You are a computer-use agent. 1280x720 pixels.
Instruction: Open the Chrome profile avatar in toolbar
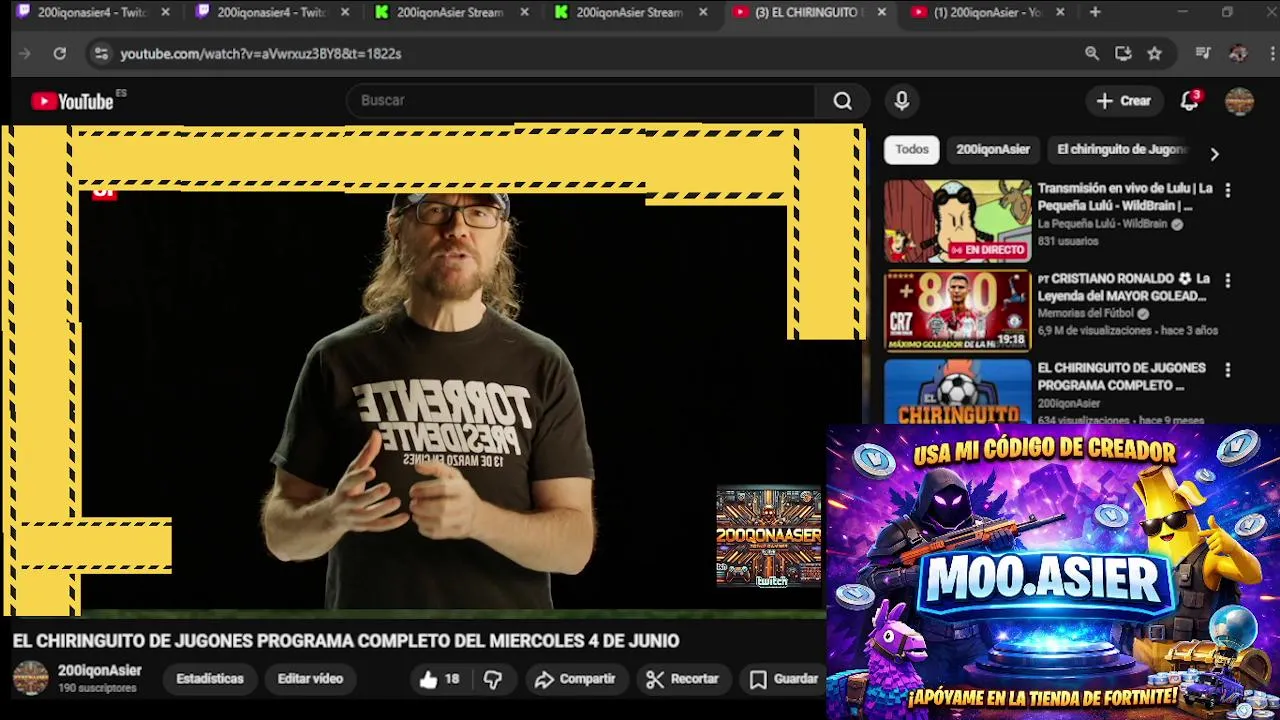click(1238, 54)
